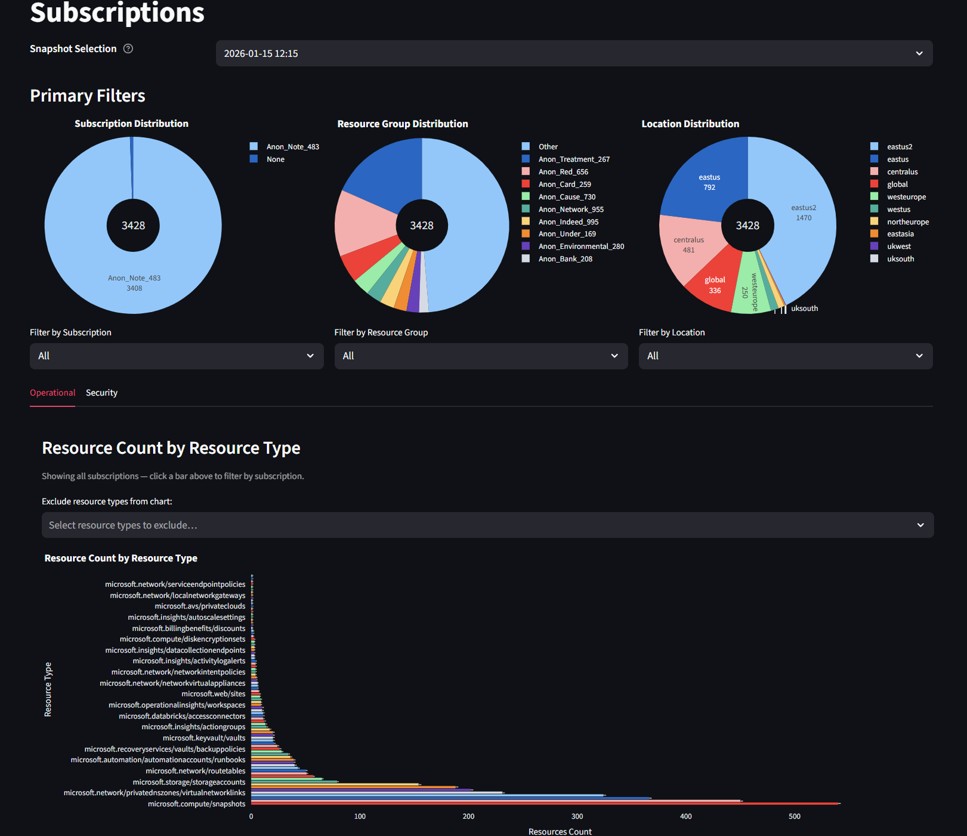The height and width of the screenshot is (836, 967).
Task: Select the Operational tab
Action: 52,393
